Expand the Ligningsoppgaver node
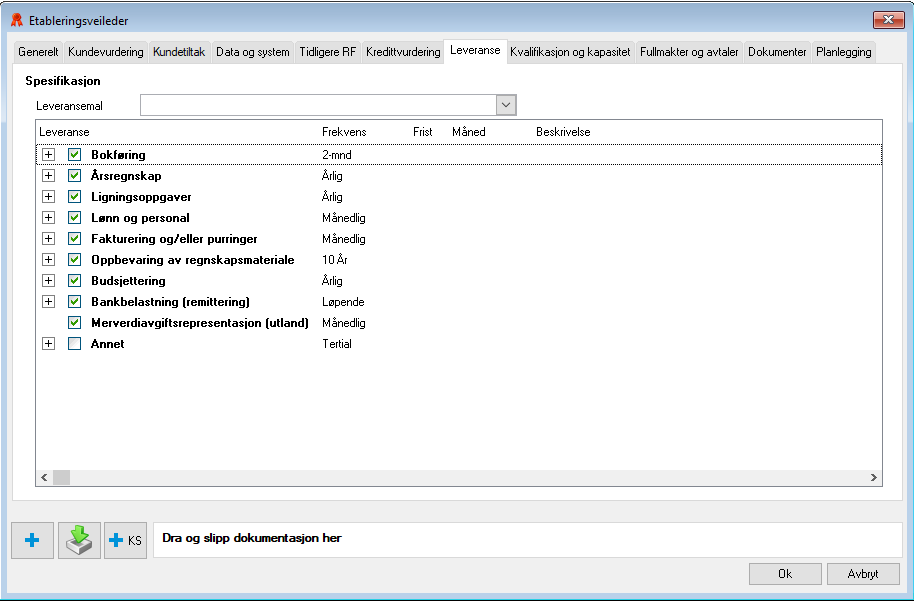Screen dimensions: 914x601 coord(48,196)
